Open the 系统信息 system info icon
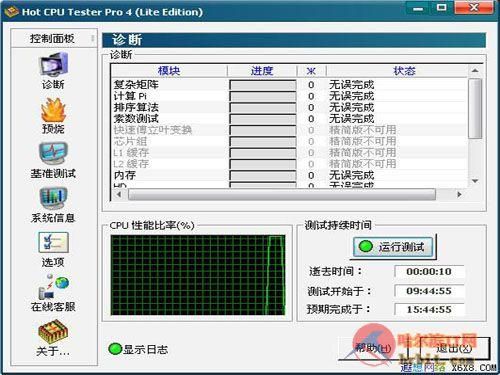This screenshot has width=500, height=375. (x=53, y=198)
